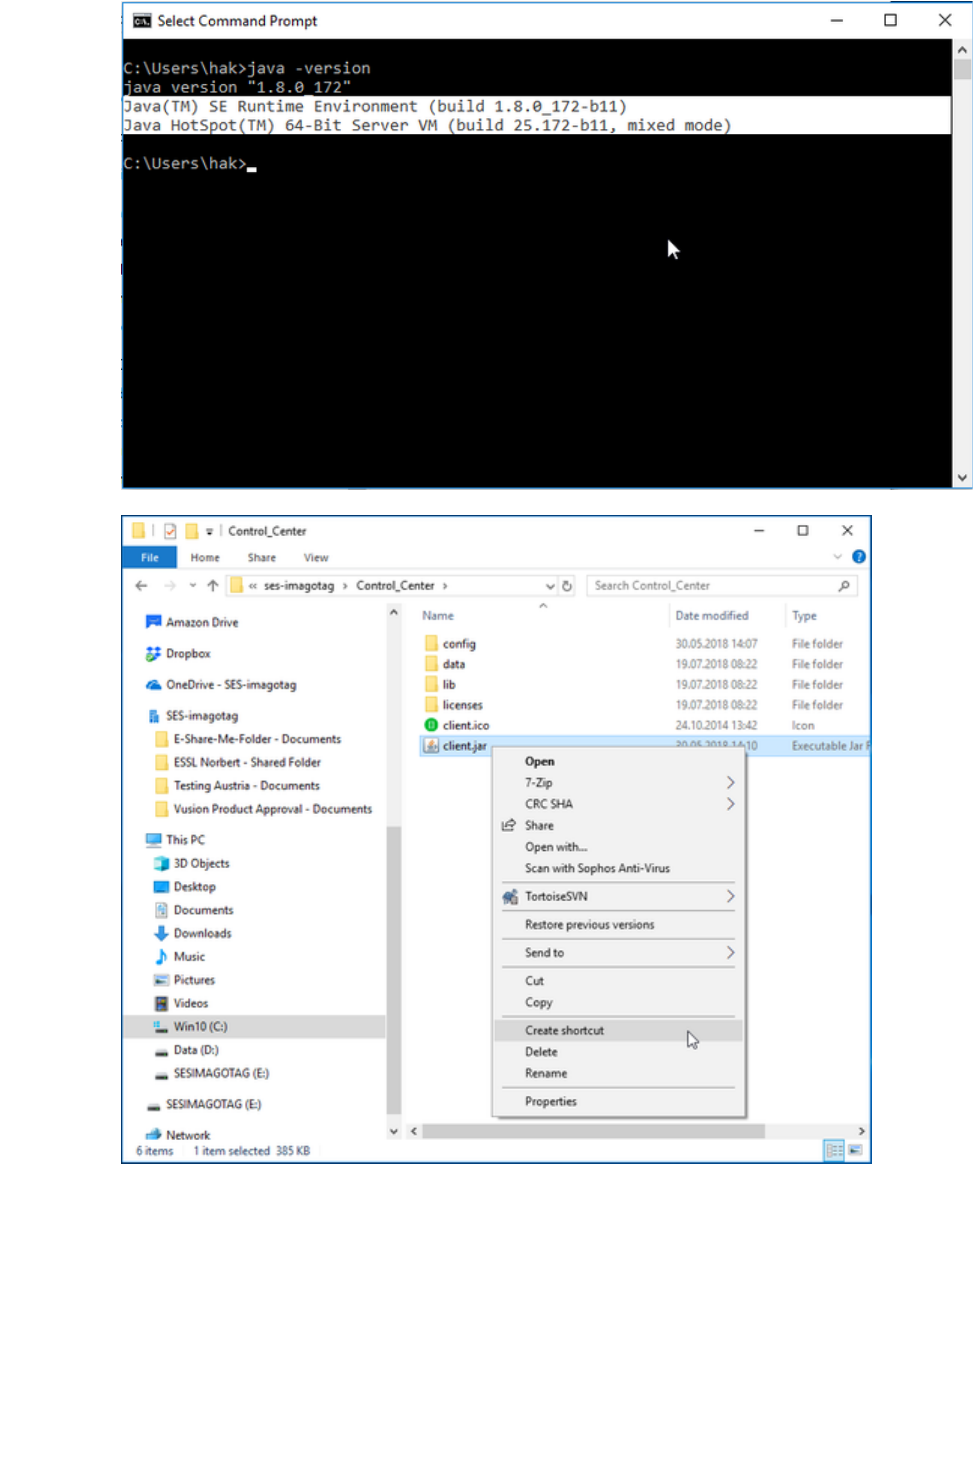
Task: Customize quick access toolbar dropdown
Action: click(209, 531)
